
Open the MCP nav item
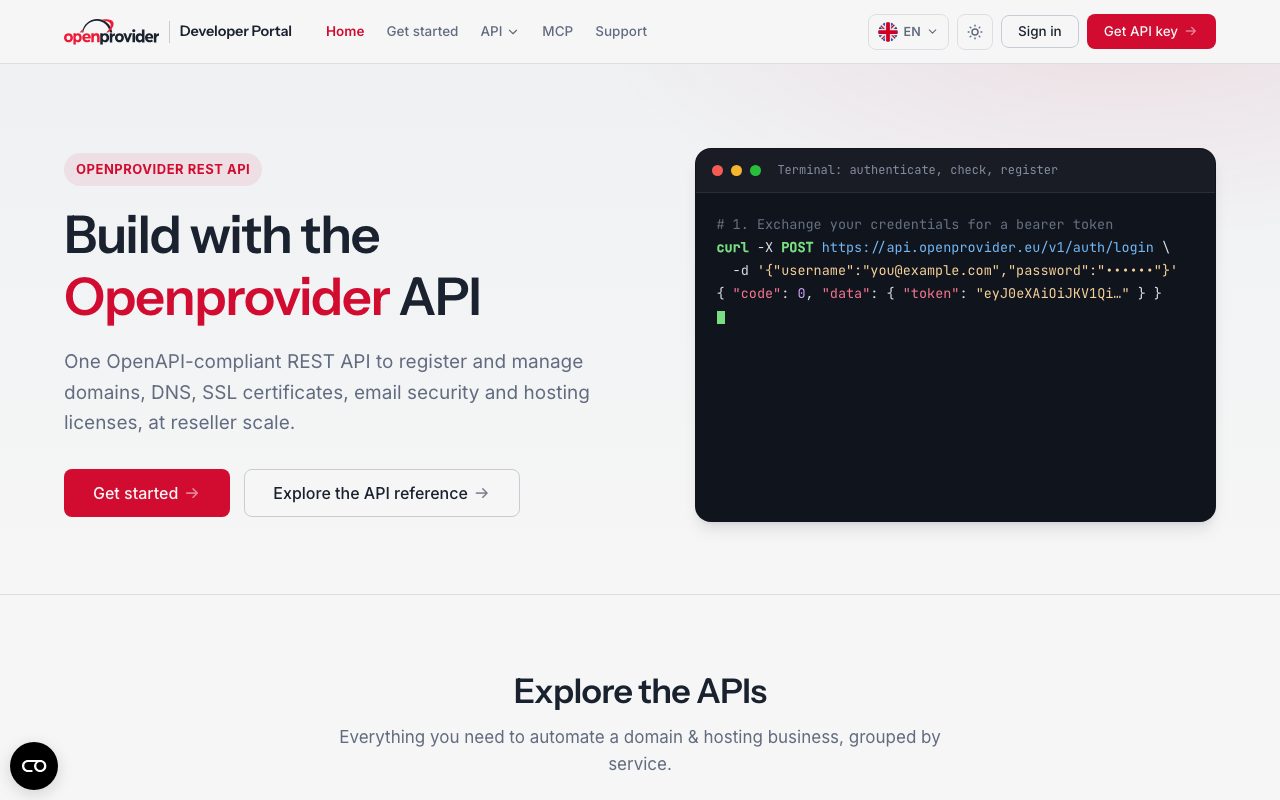[558, 32]
